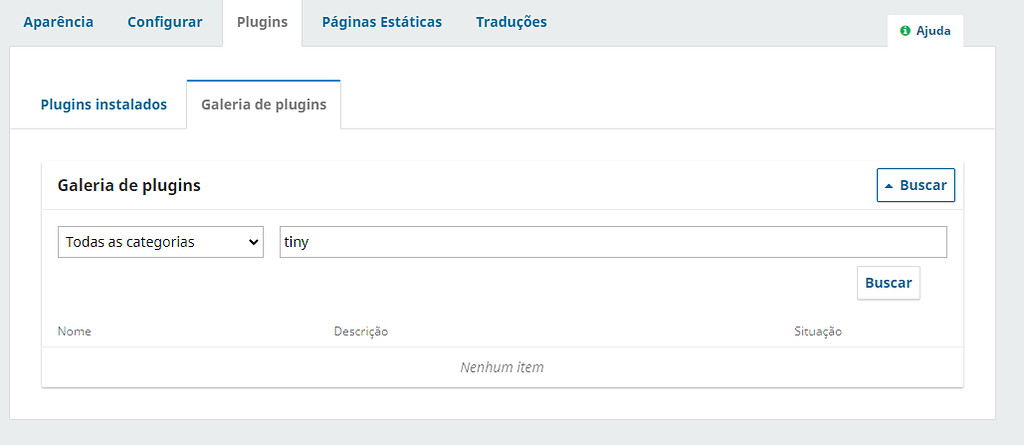Click the Descrição column header
This screenshot has height=445, width=1024.
tap(360, 331)
